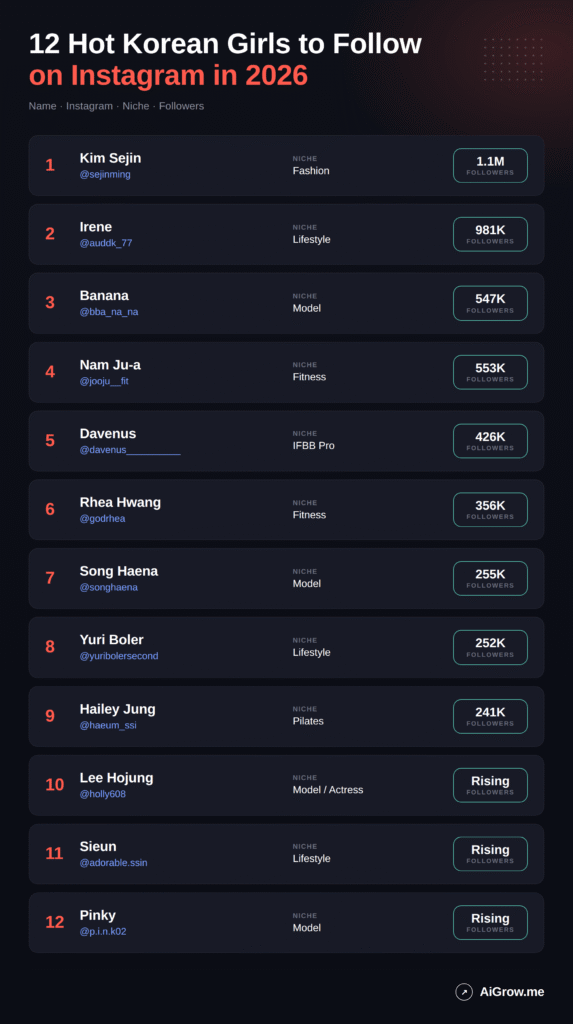Open the @haeum_ssi handle link

(108, 725)
